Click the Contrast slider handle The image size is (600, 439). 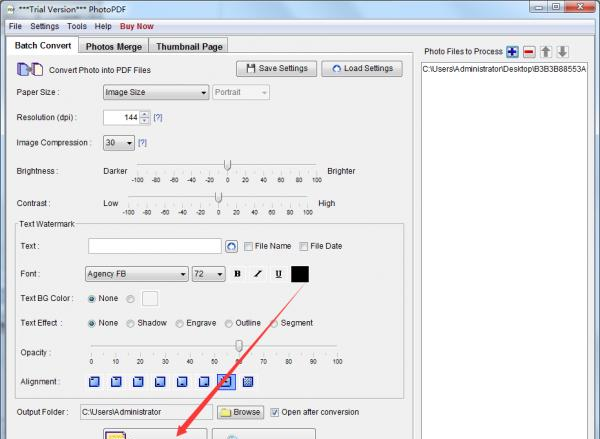218,197
